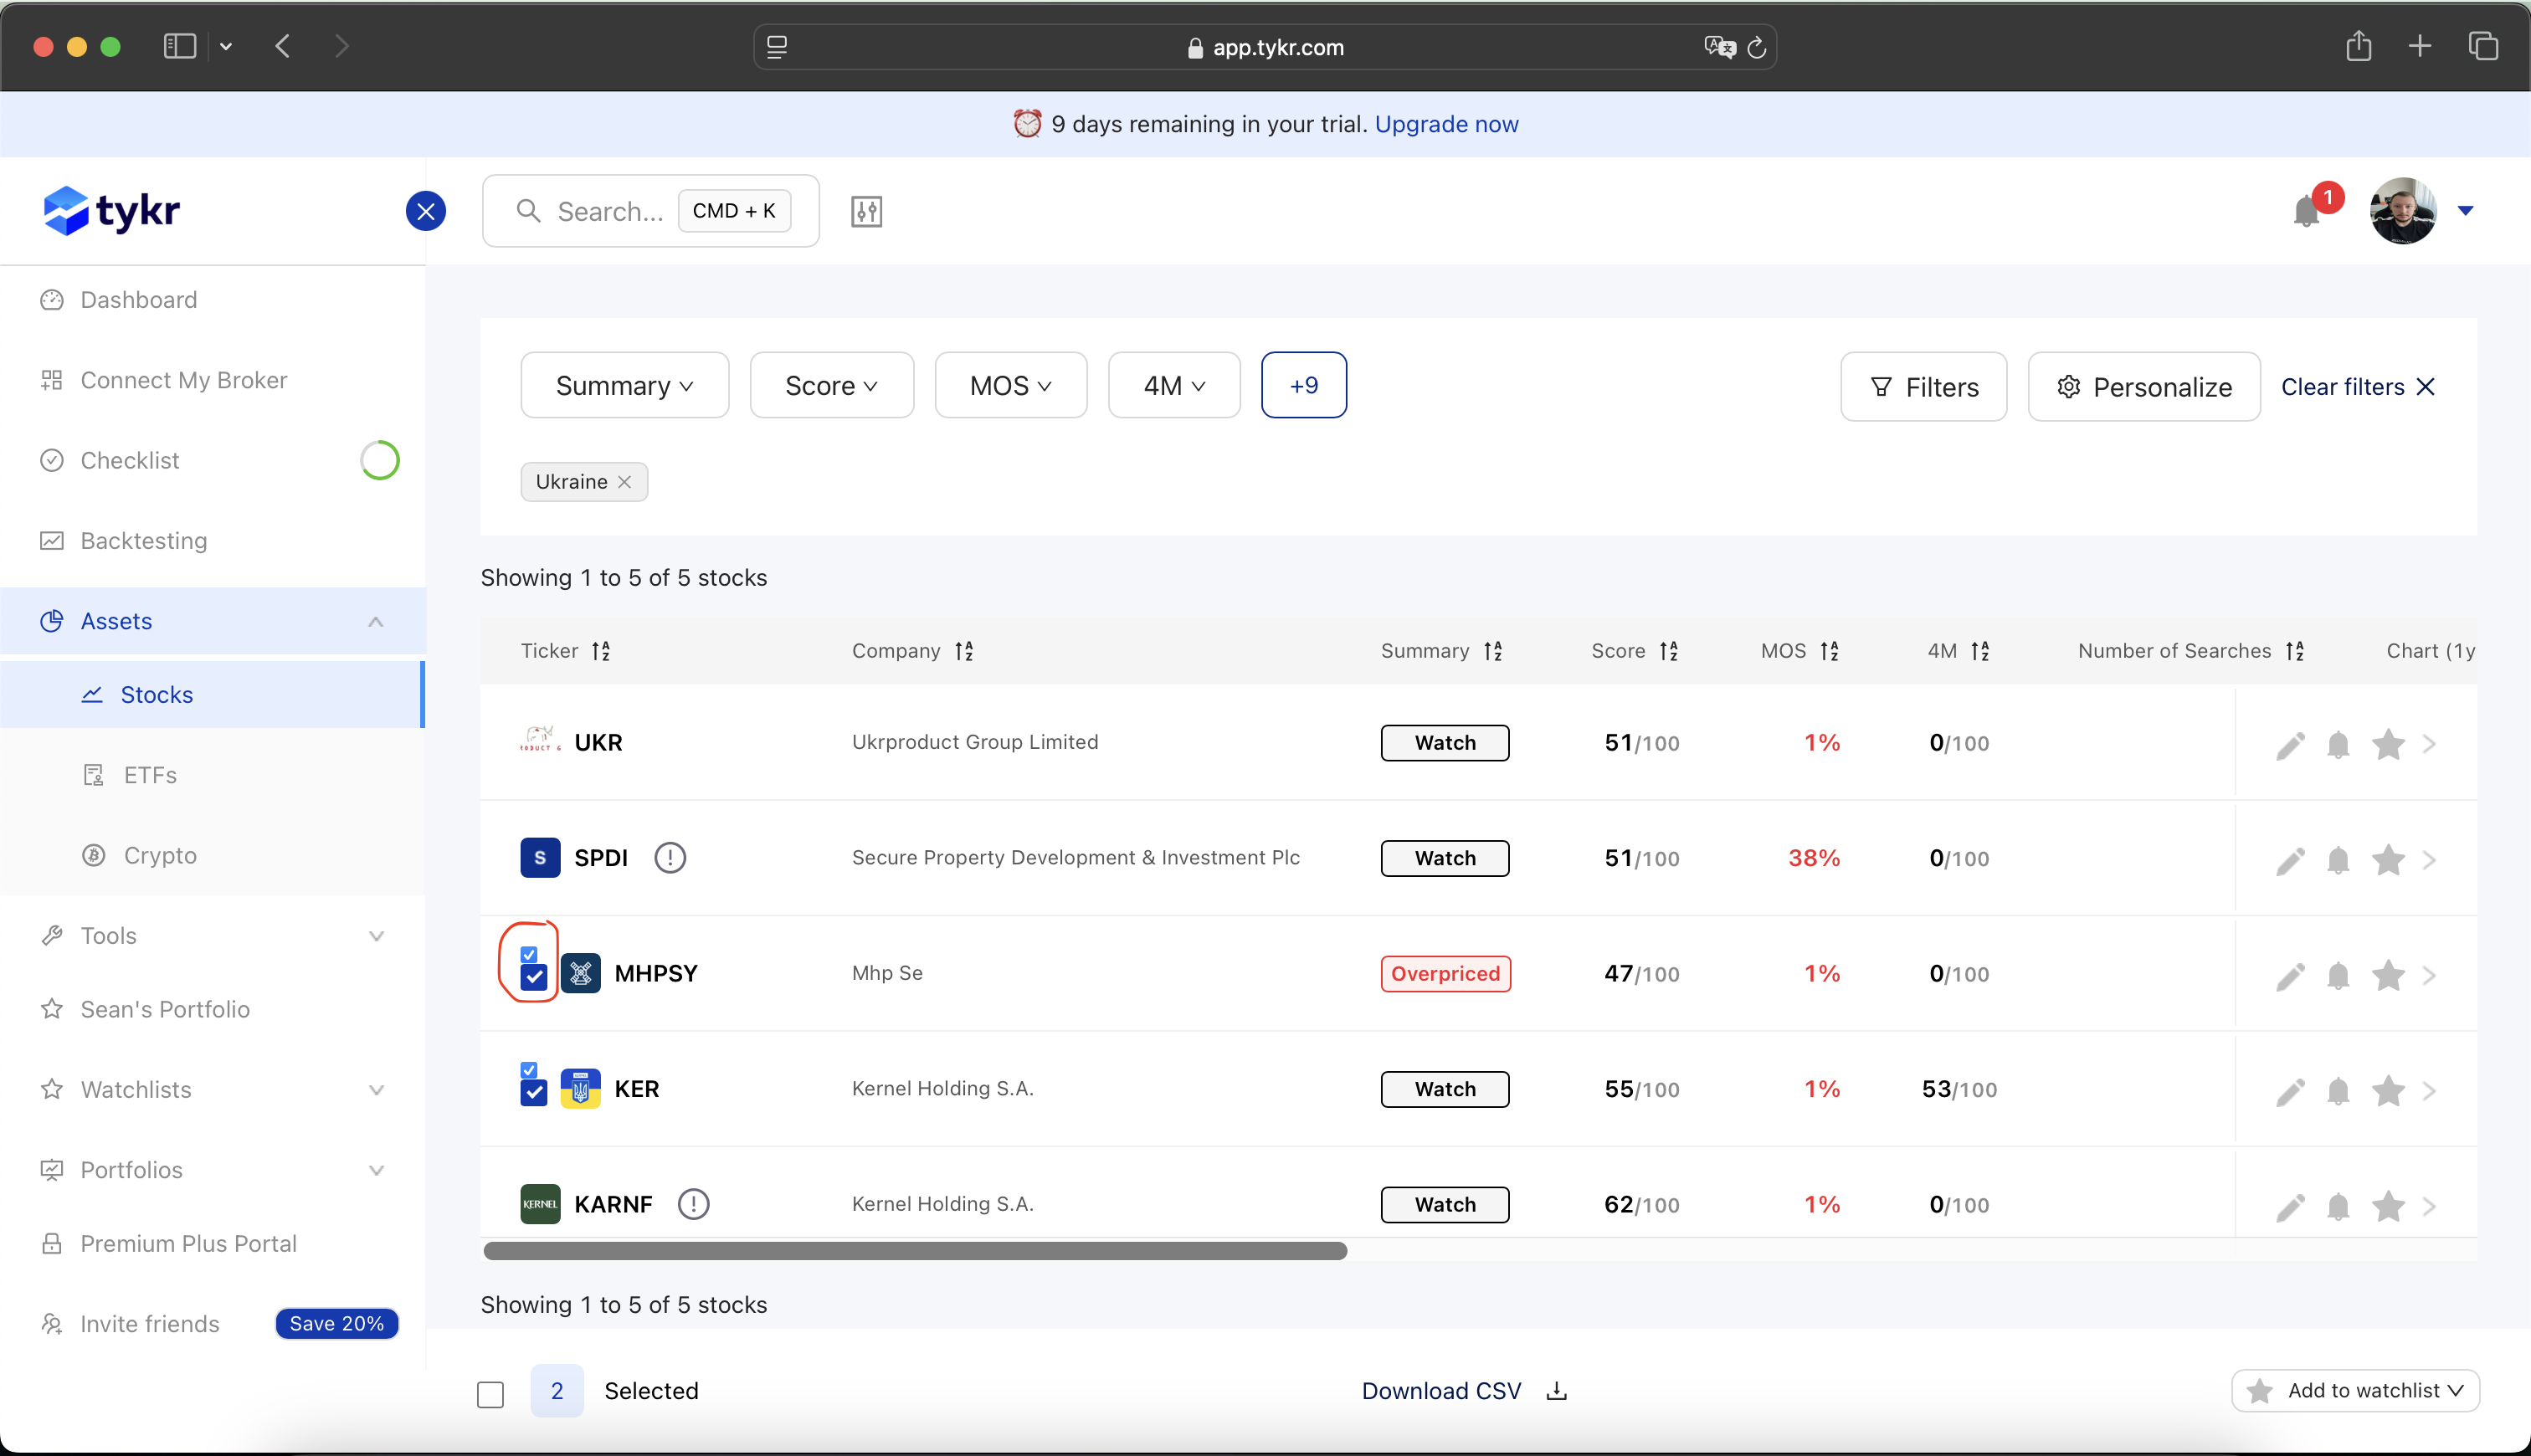Viewport: 2531px width, 1456px height.
Task: Star MHPSY as favorite
Action: (2388, 976)
